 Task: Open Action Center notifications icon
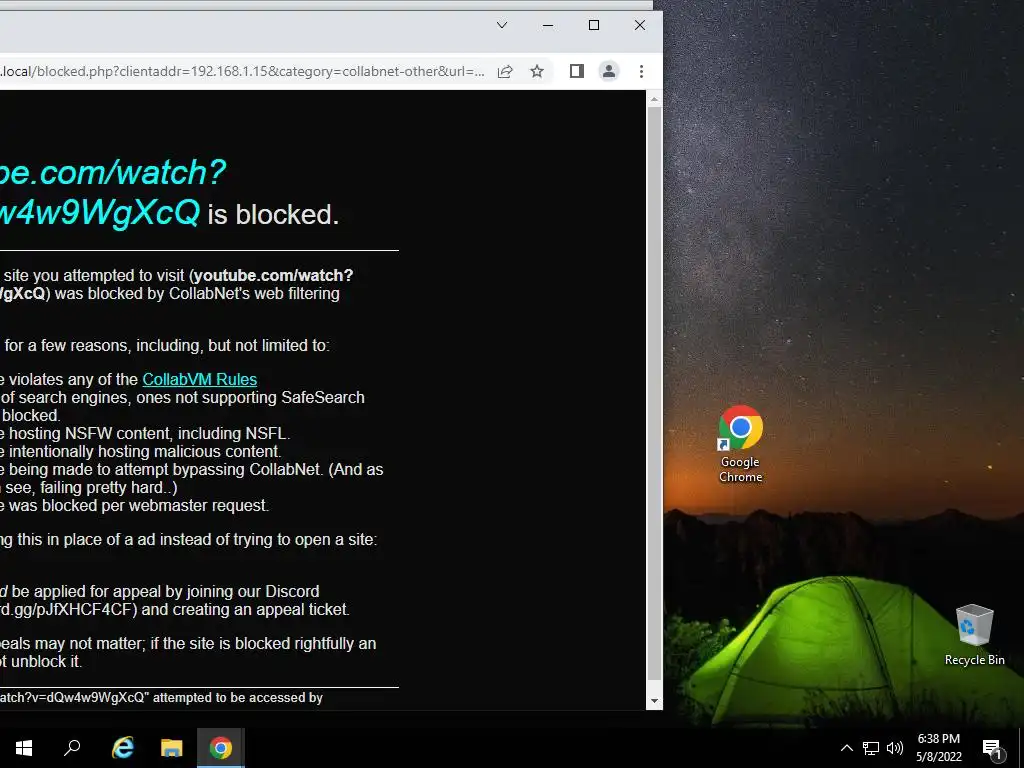pos(992,749)
